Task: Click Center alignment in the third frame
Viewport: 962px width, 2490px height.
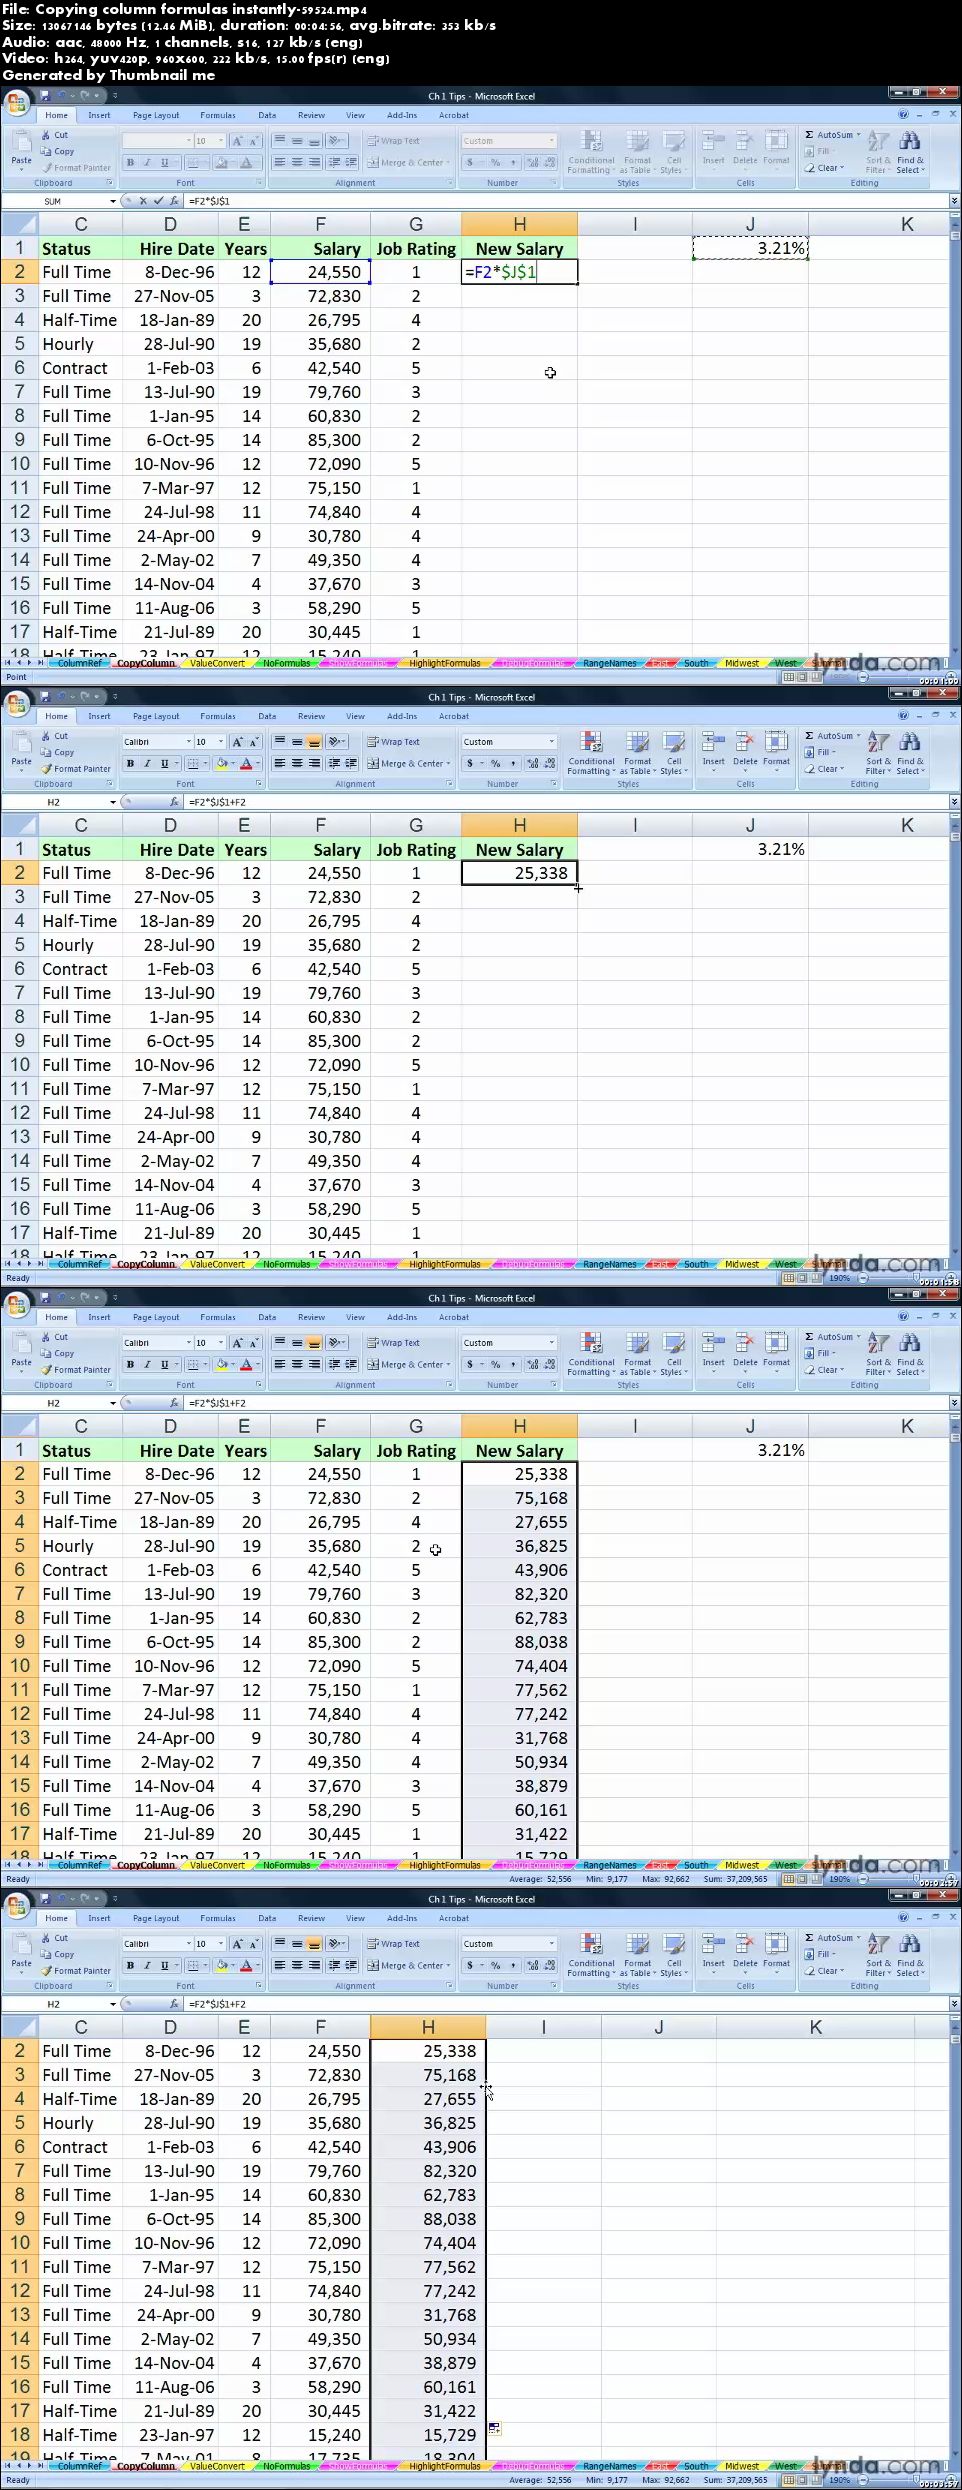Action: [297, 1365]
